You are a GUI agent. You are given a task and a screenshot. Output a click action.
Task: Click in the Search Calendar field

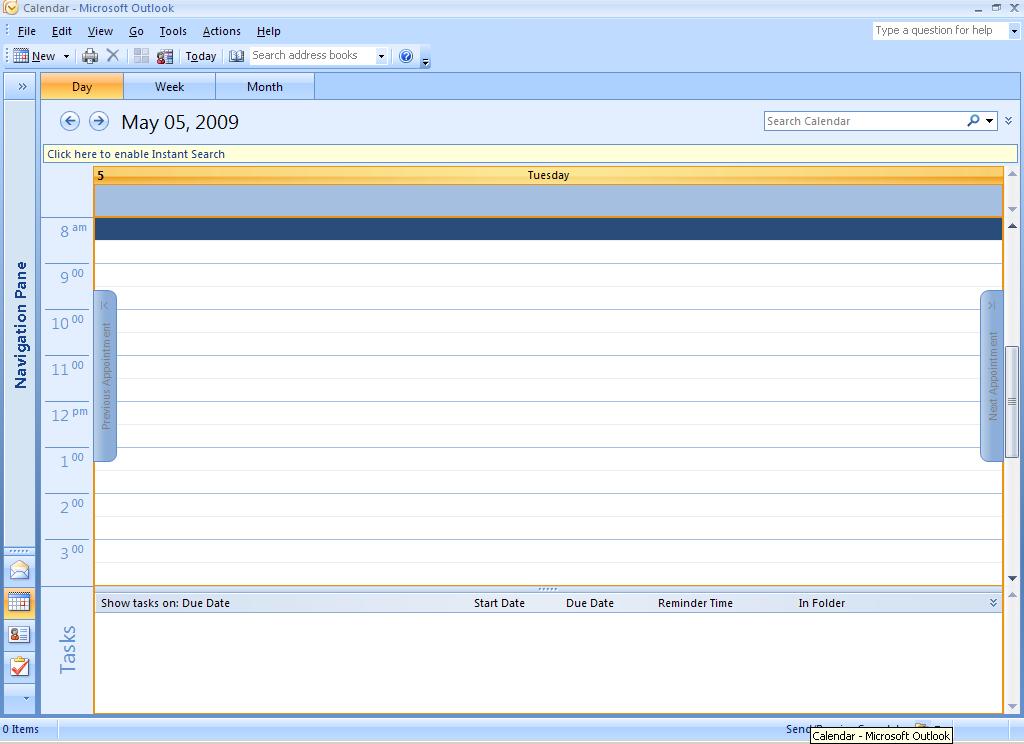[865, 121]
